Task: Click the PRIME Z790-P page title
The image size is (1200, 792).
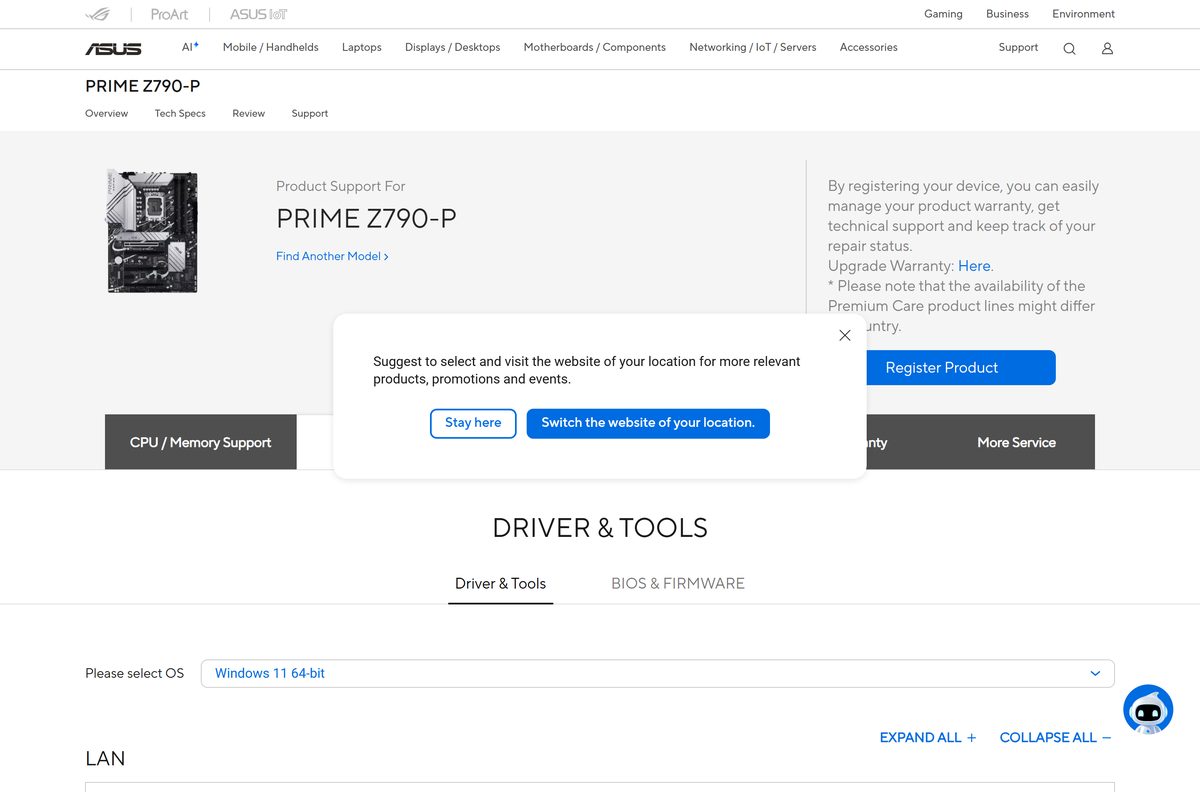Action: click(143, 86)
